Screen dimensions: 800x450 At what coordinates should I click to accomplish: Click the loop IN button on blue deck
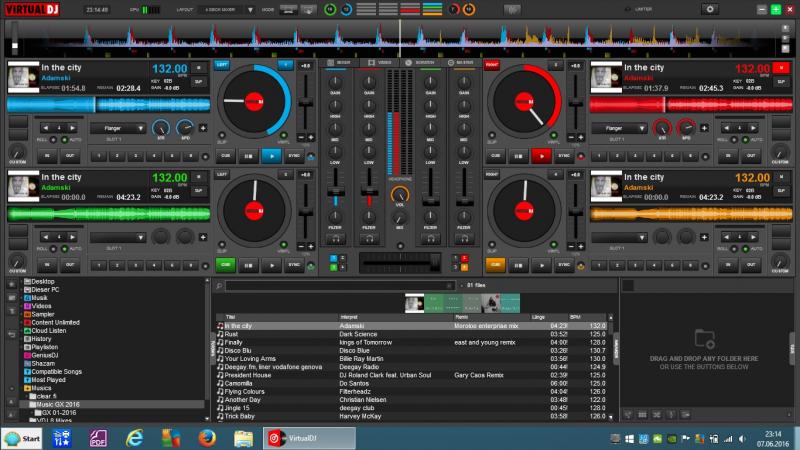point(47,155)
